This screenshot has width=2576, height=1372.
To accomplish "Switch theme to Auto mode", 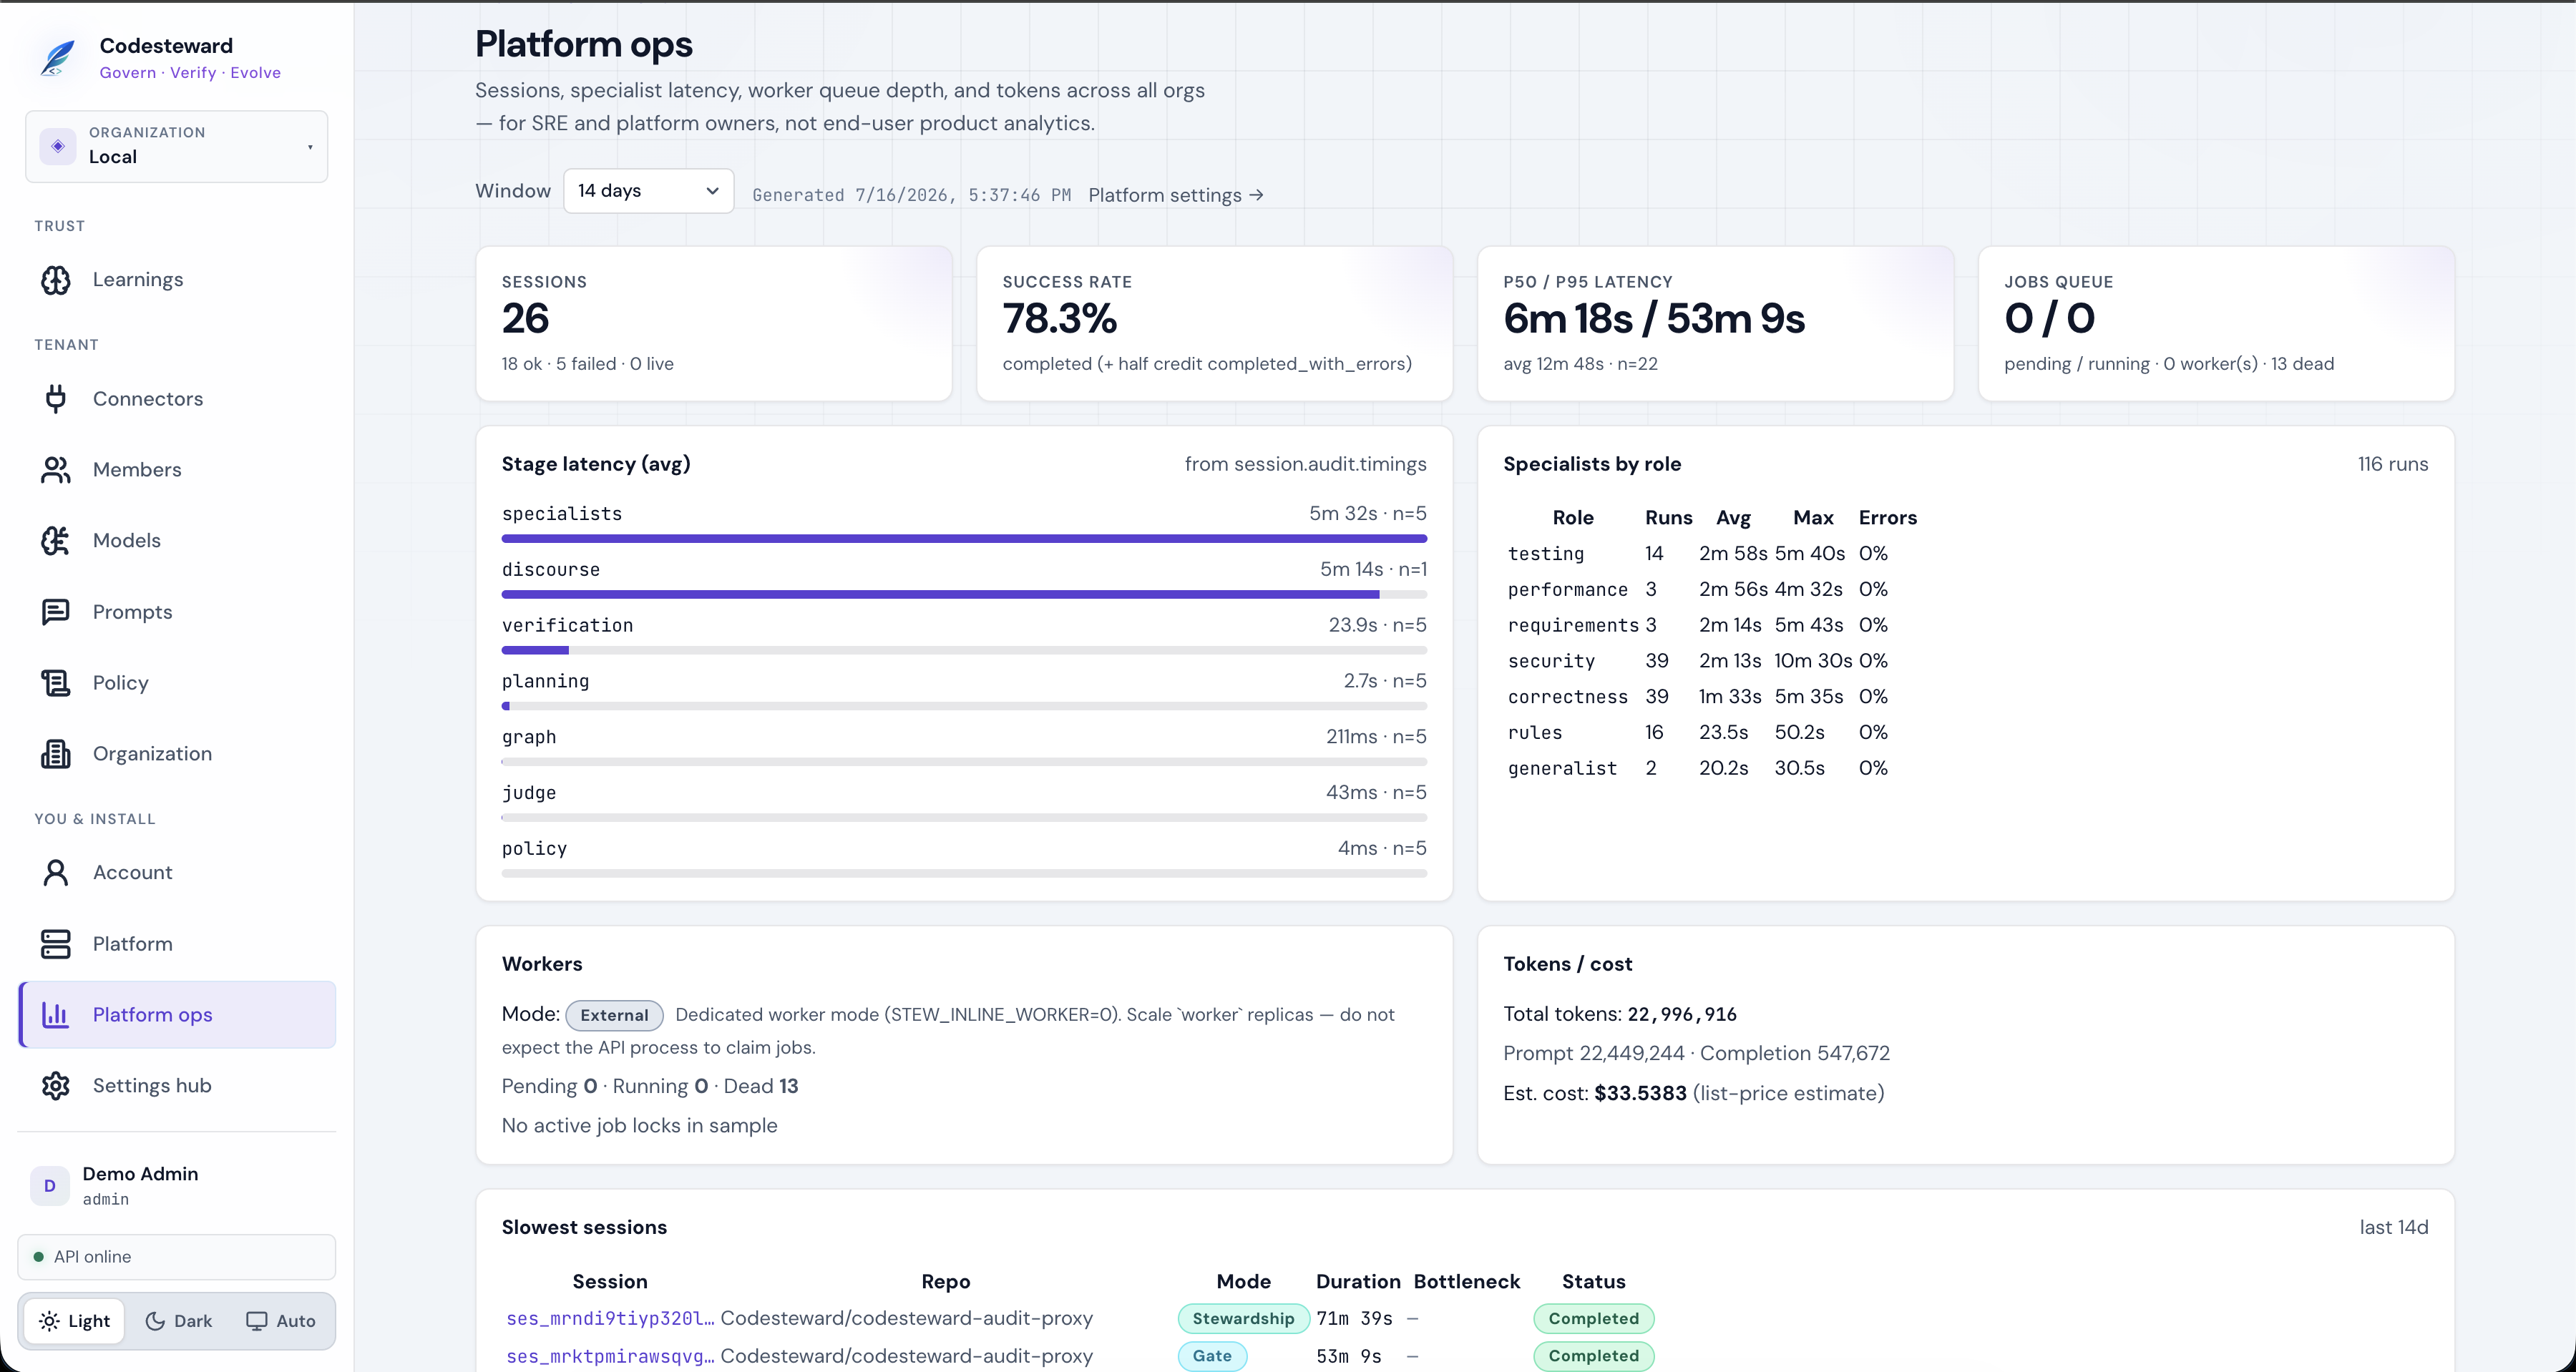I will coord(281,1321).
